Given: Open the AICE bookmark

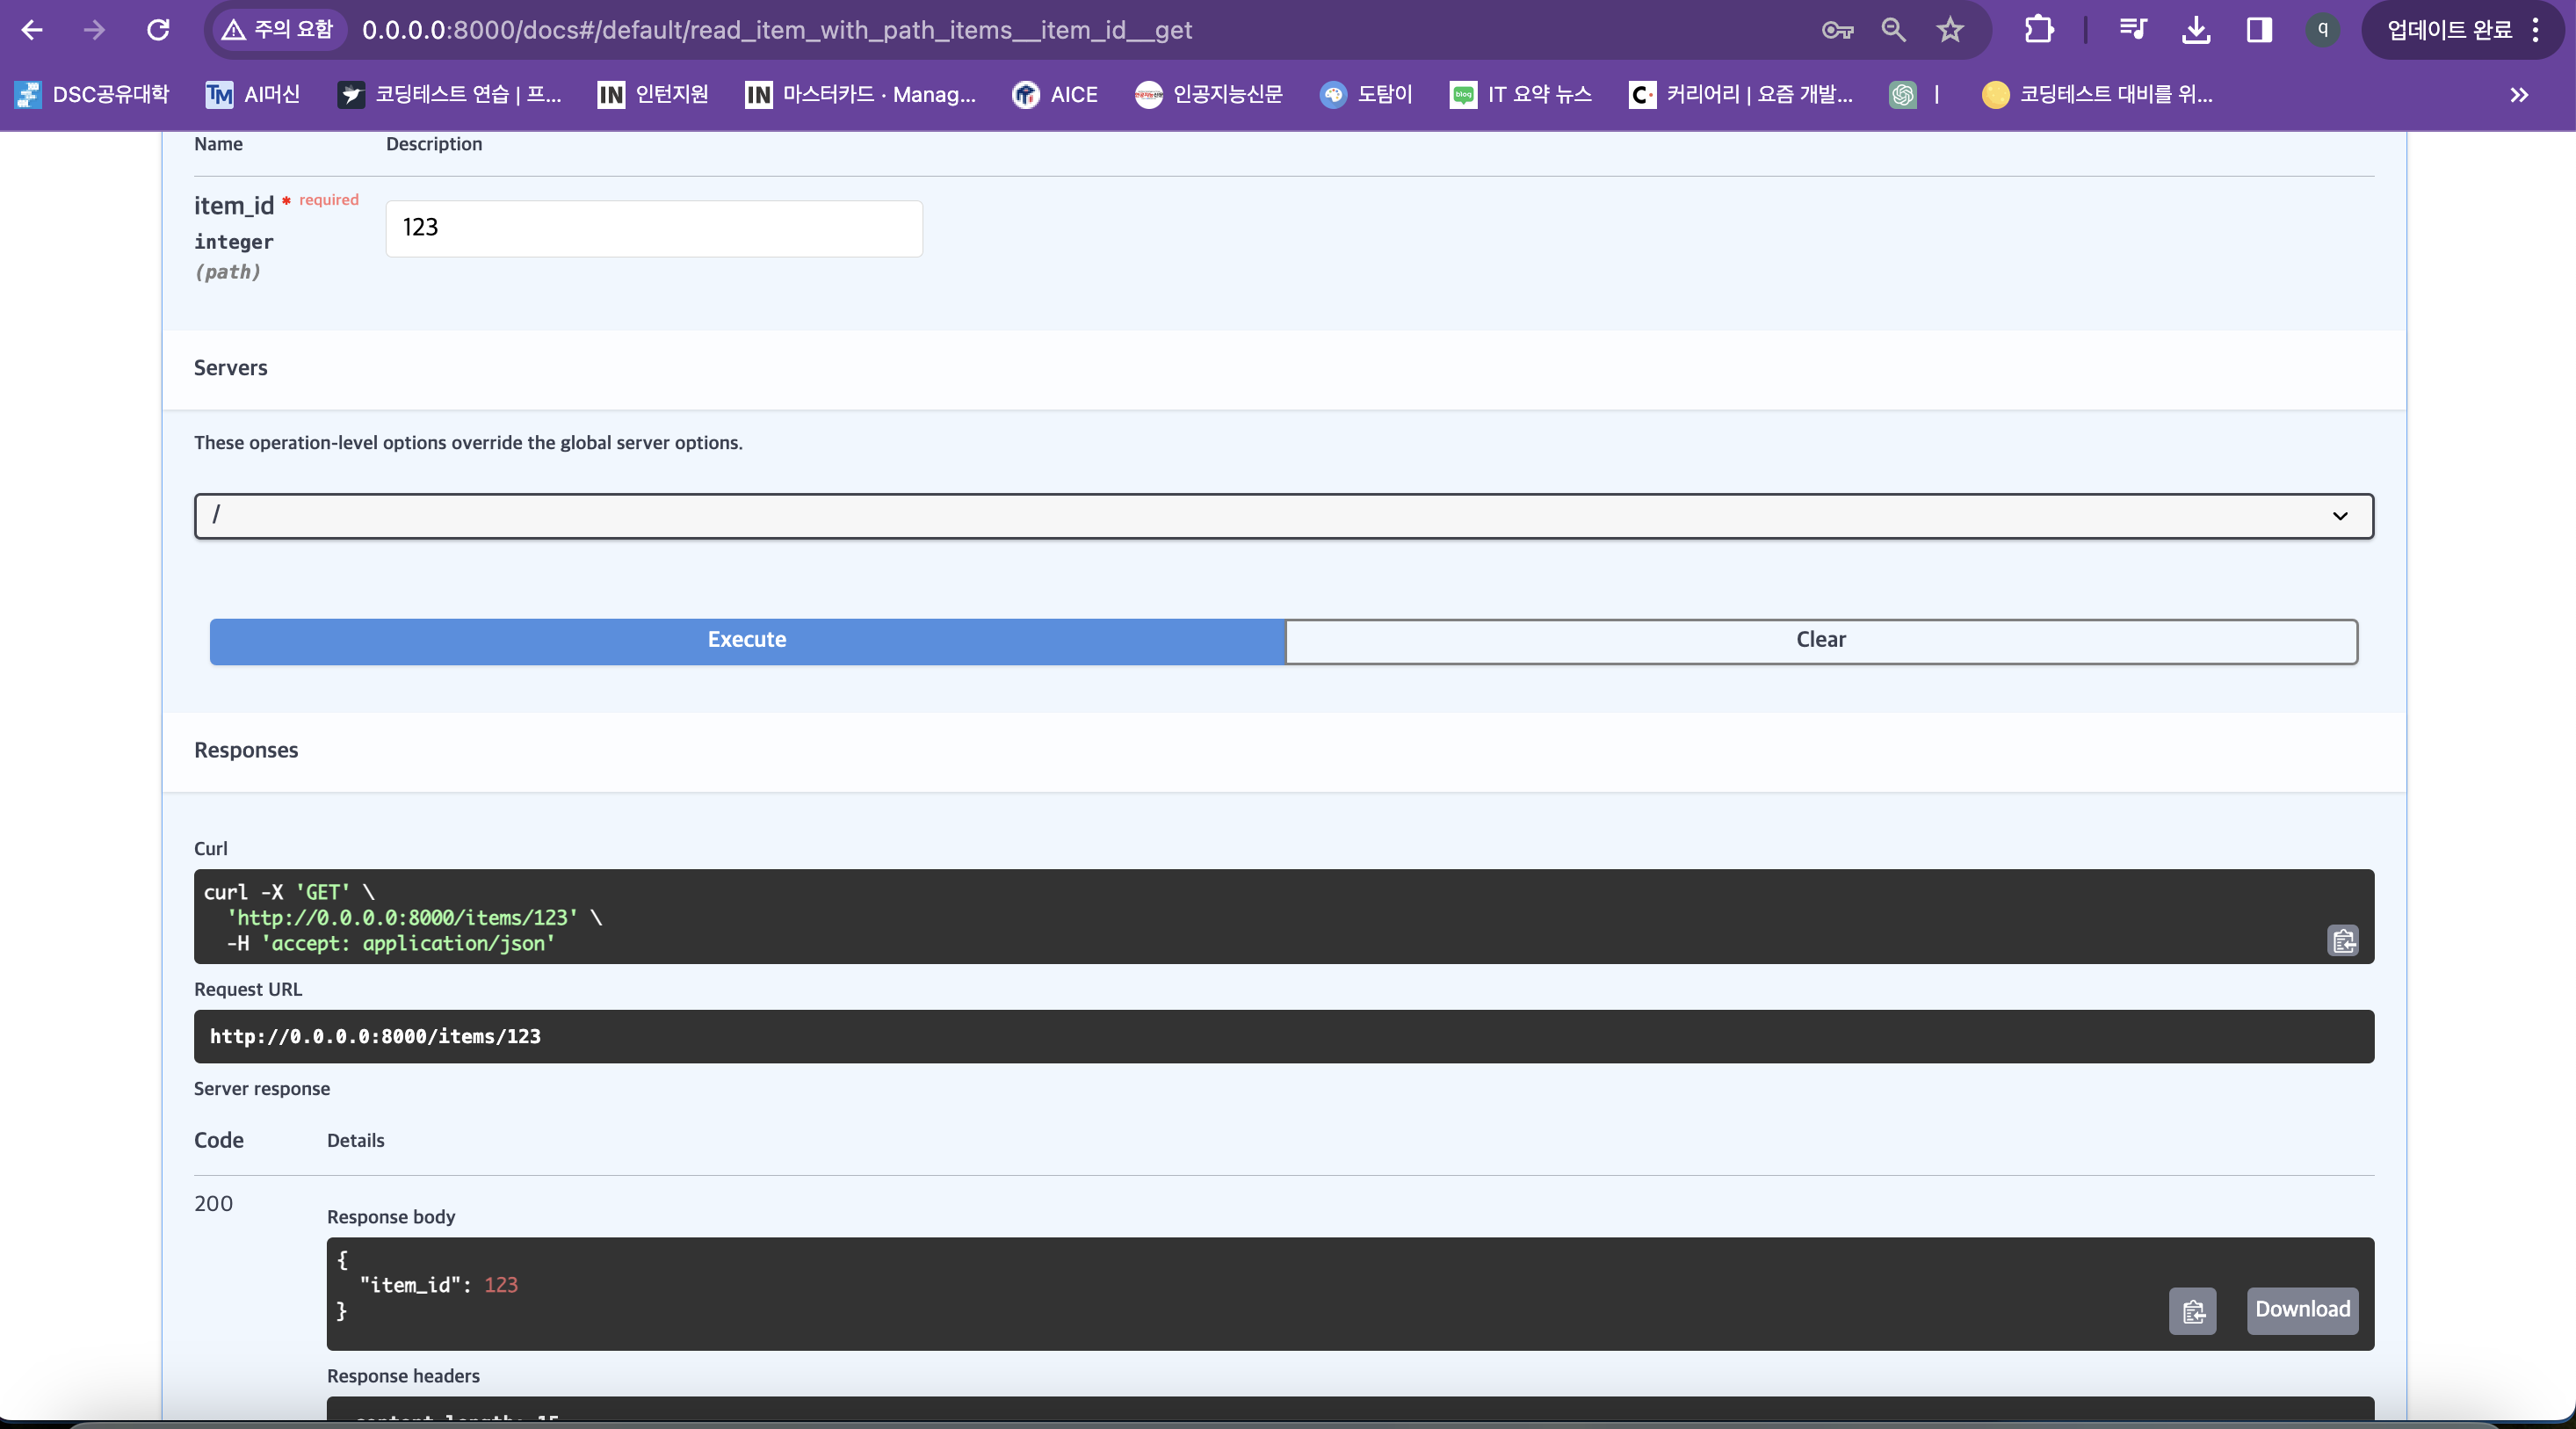Looking at the screenshot, I should 1055,95.
